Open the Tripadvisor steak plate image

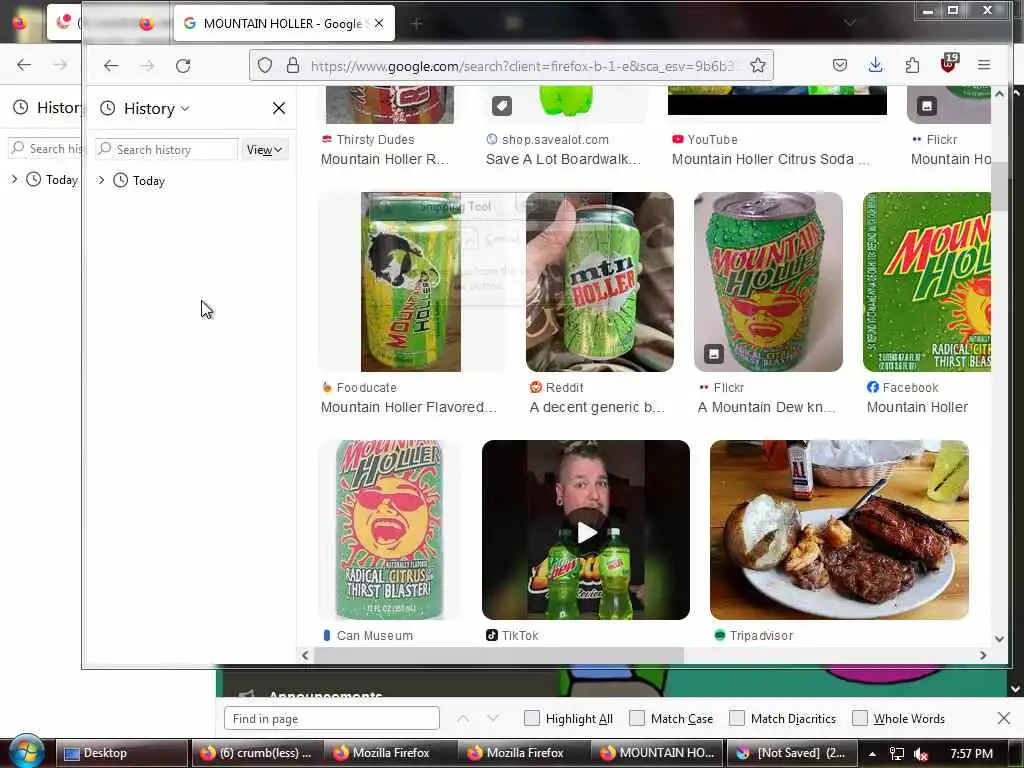coord(839,530)
